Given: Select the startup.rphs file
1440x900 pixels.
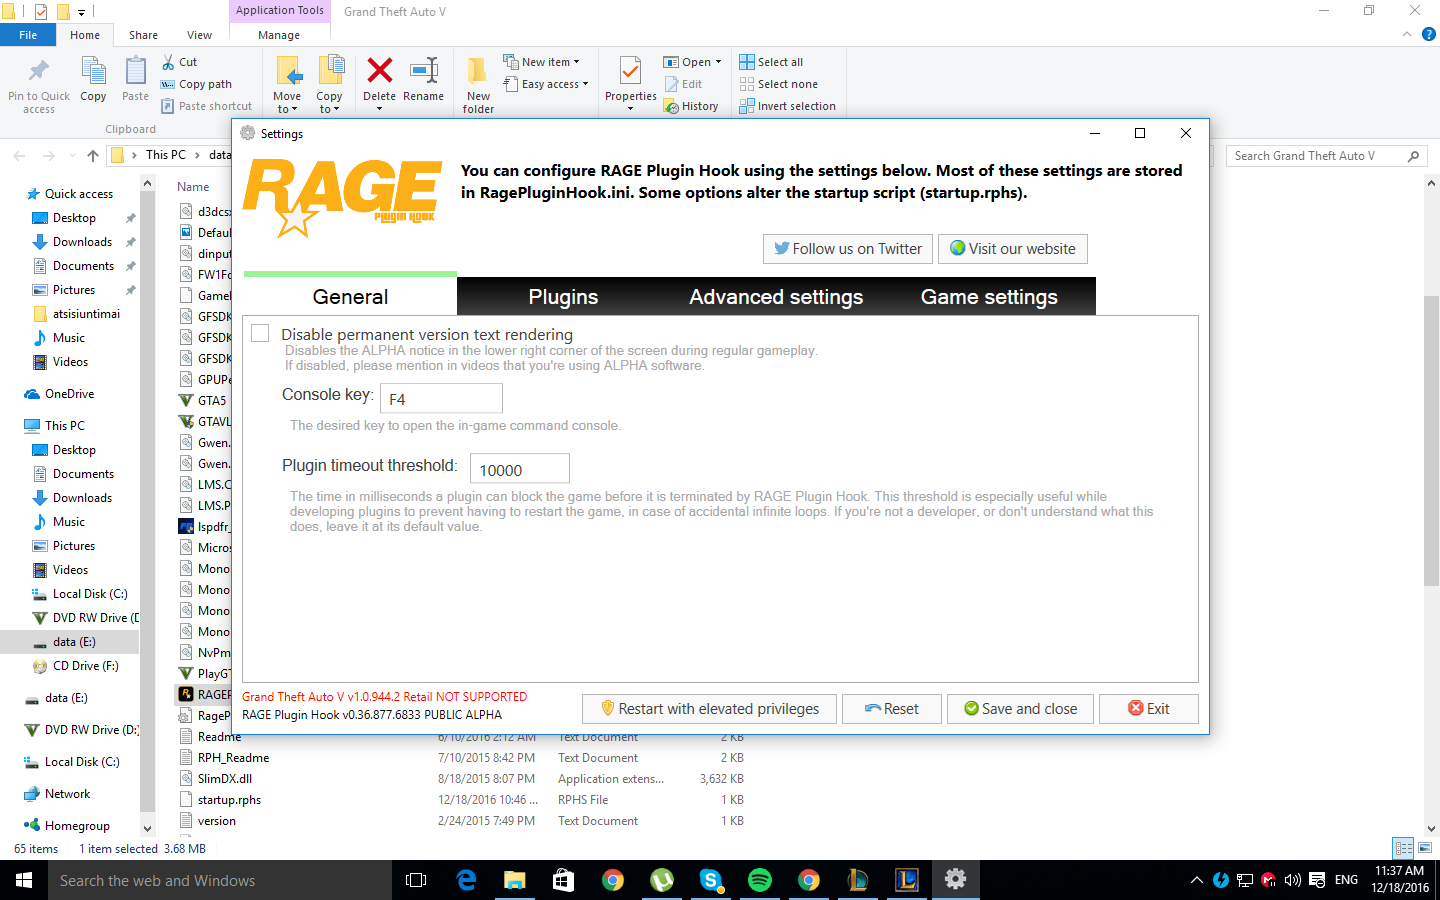Looking at the screenshot, I should pyautogui.click(x=229, y=800).
